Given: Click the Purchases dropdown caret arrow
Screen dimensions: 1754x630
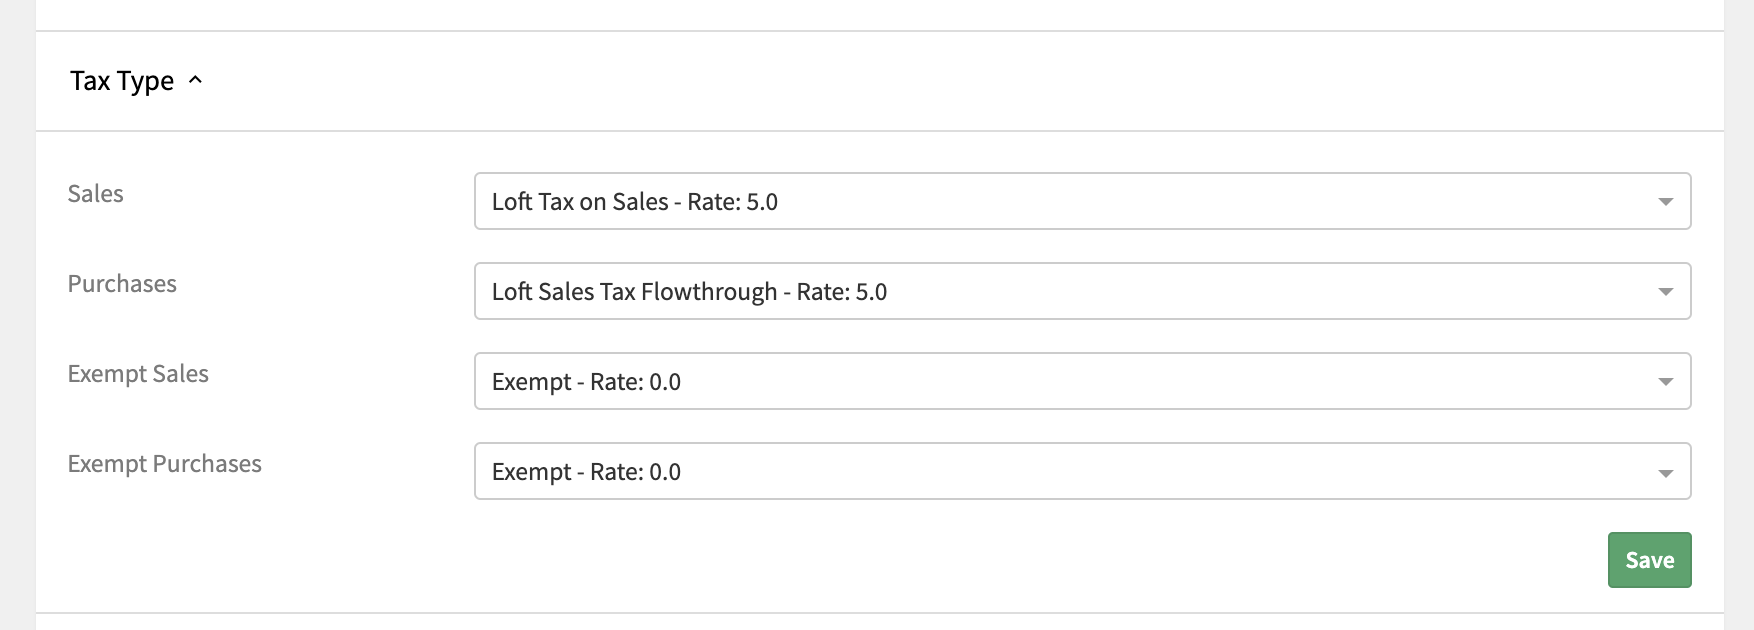Looking at the screenshot, I should point(1665,292).
